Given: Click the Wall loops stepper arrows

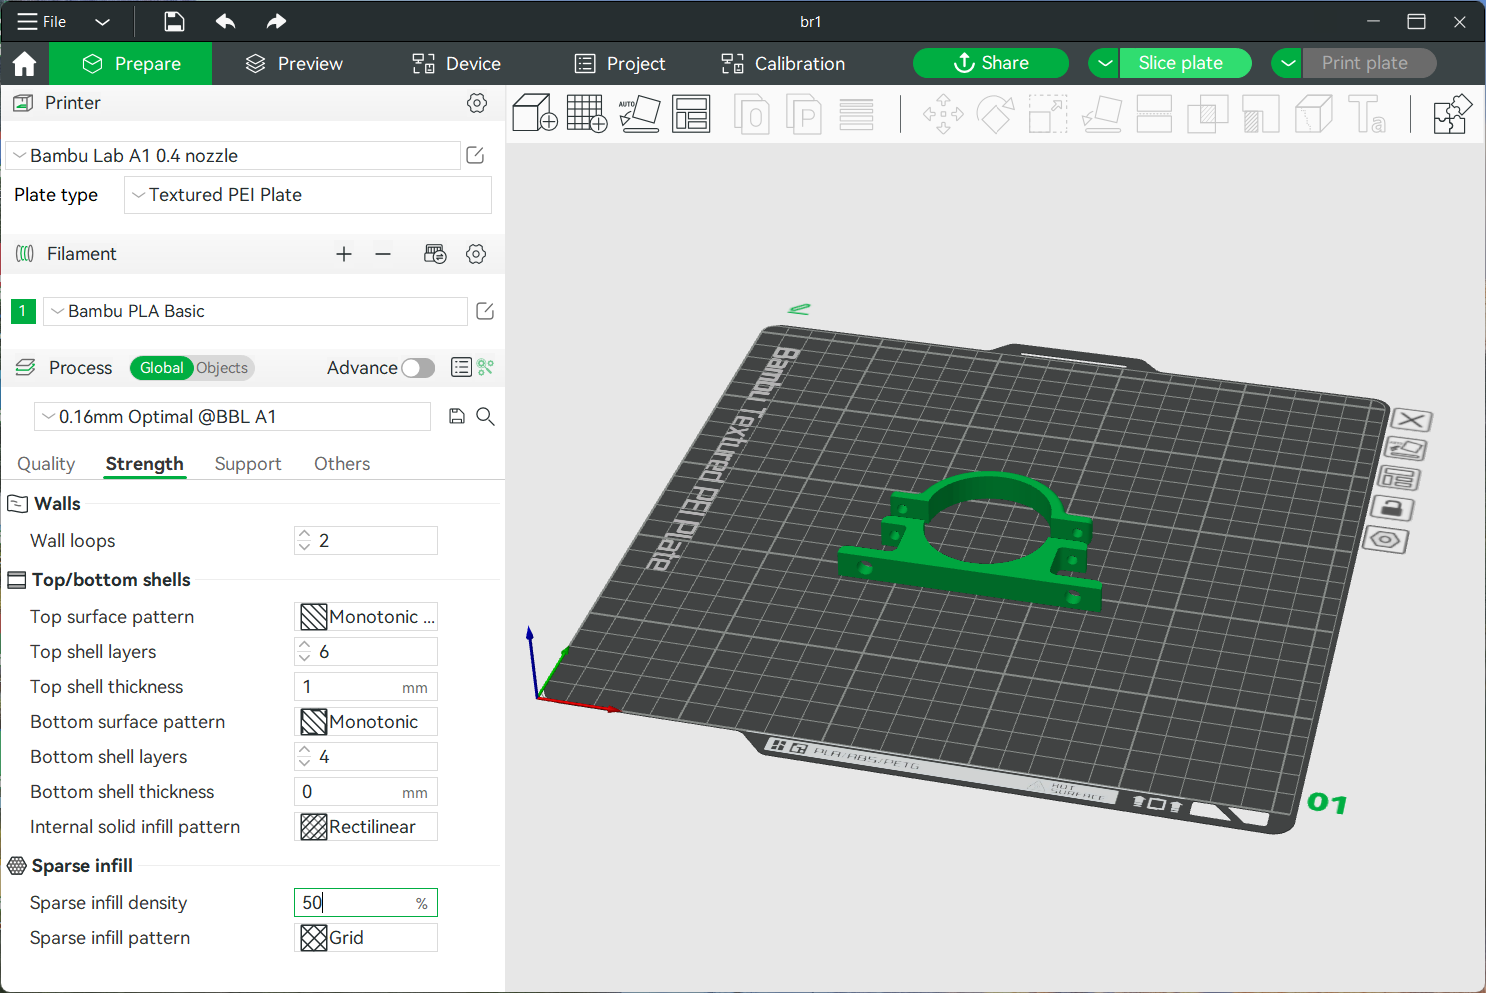Looking at the screenshot, I should 304,541.
